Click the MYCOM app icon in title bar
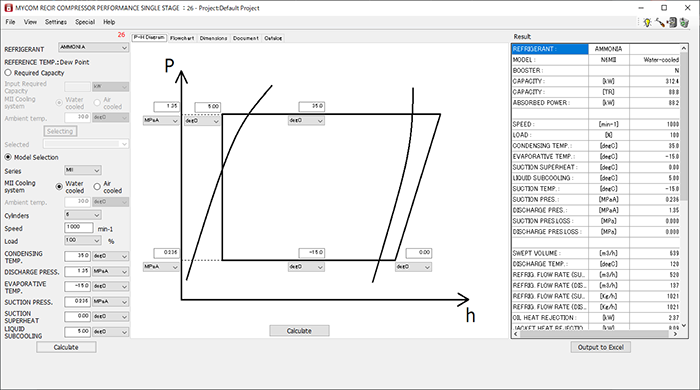Viewport: 700px width, 390px height. 8,8
